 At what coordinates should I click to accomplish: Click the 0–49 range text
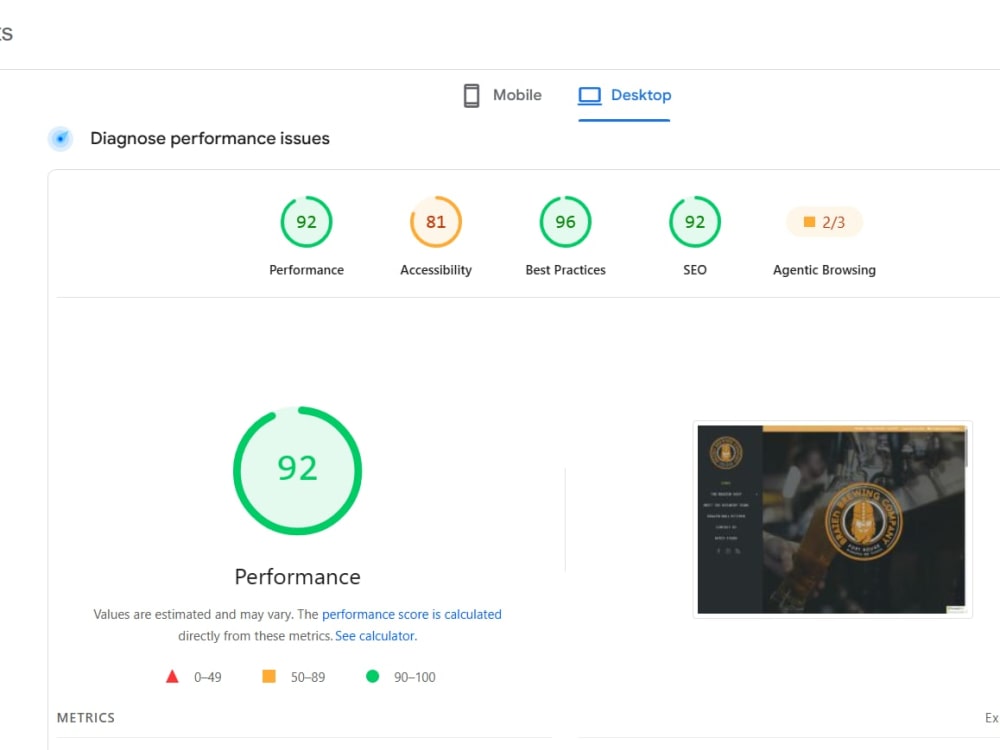207,677
